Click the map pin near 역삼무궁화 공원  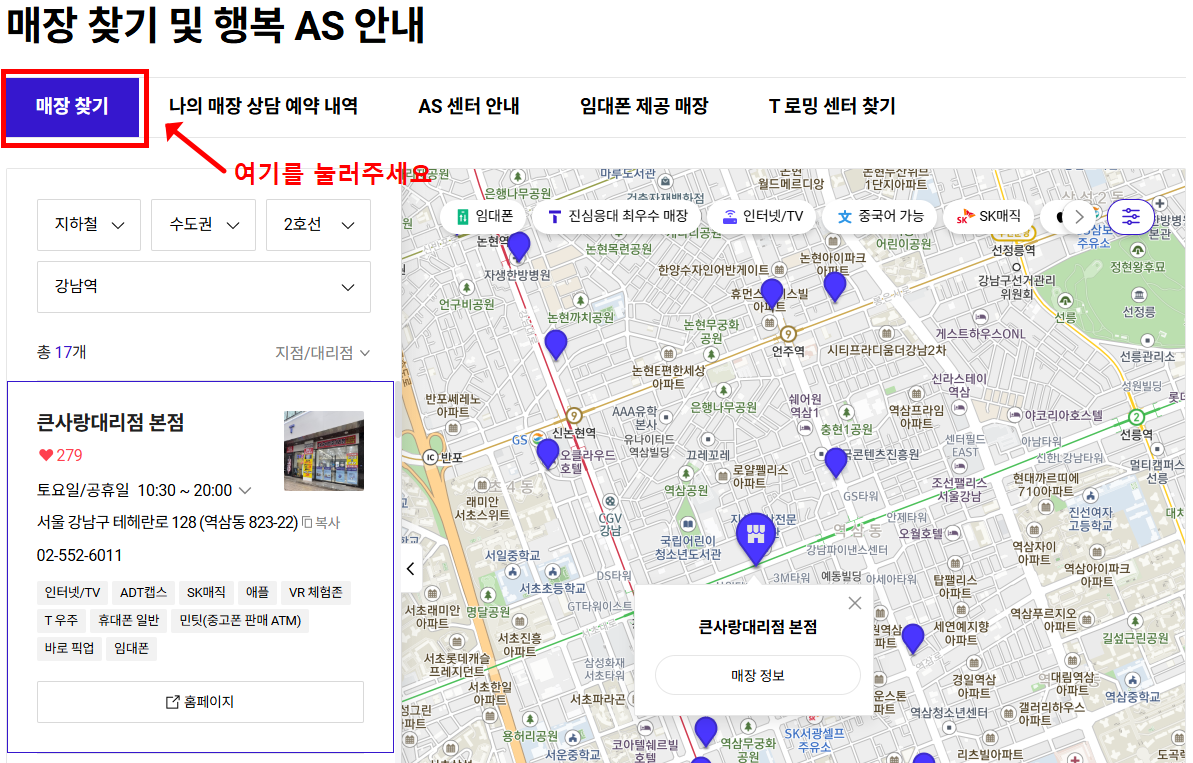tap(706, 730)
